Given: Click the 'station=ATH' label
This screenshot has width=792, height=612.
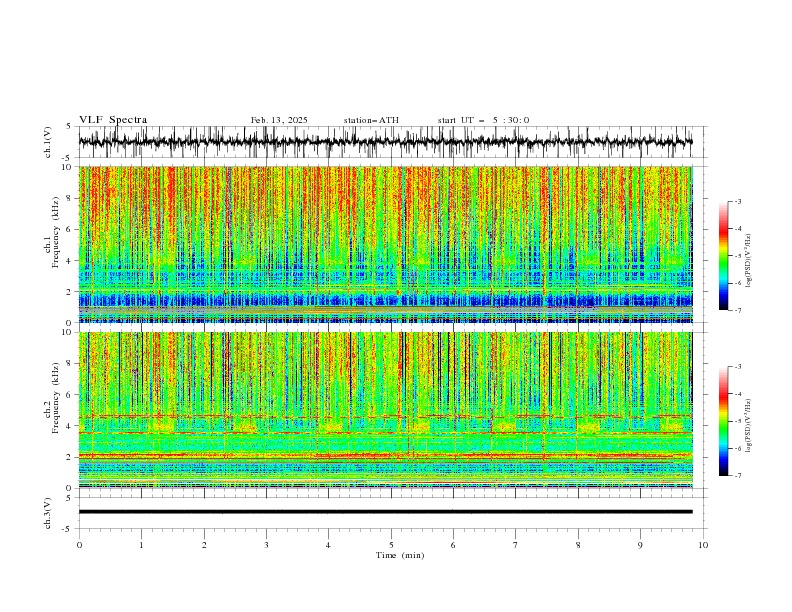Looking at the screenshot, I should click(x=371, y=120).
